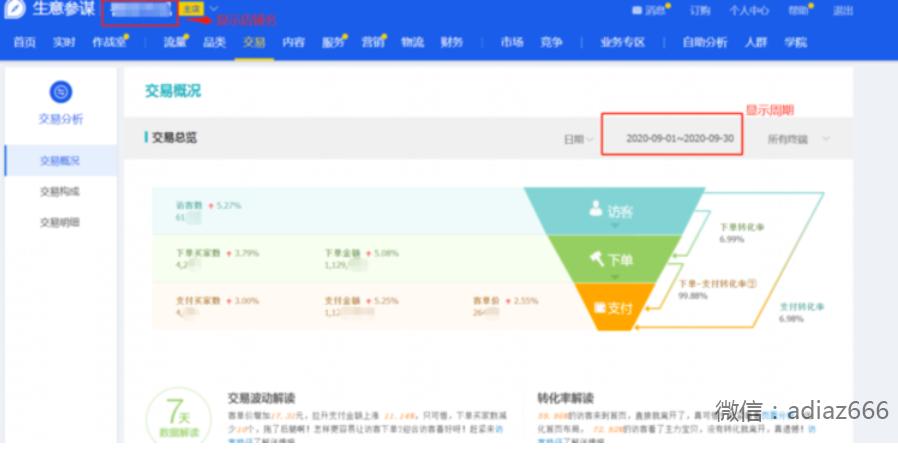Select 交易明细 in the sidebar
The image size is (898, 457).
point(60,223)
